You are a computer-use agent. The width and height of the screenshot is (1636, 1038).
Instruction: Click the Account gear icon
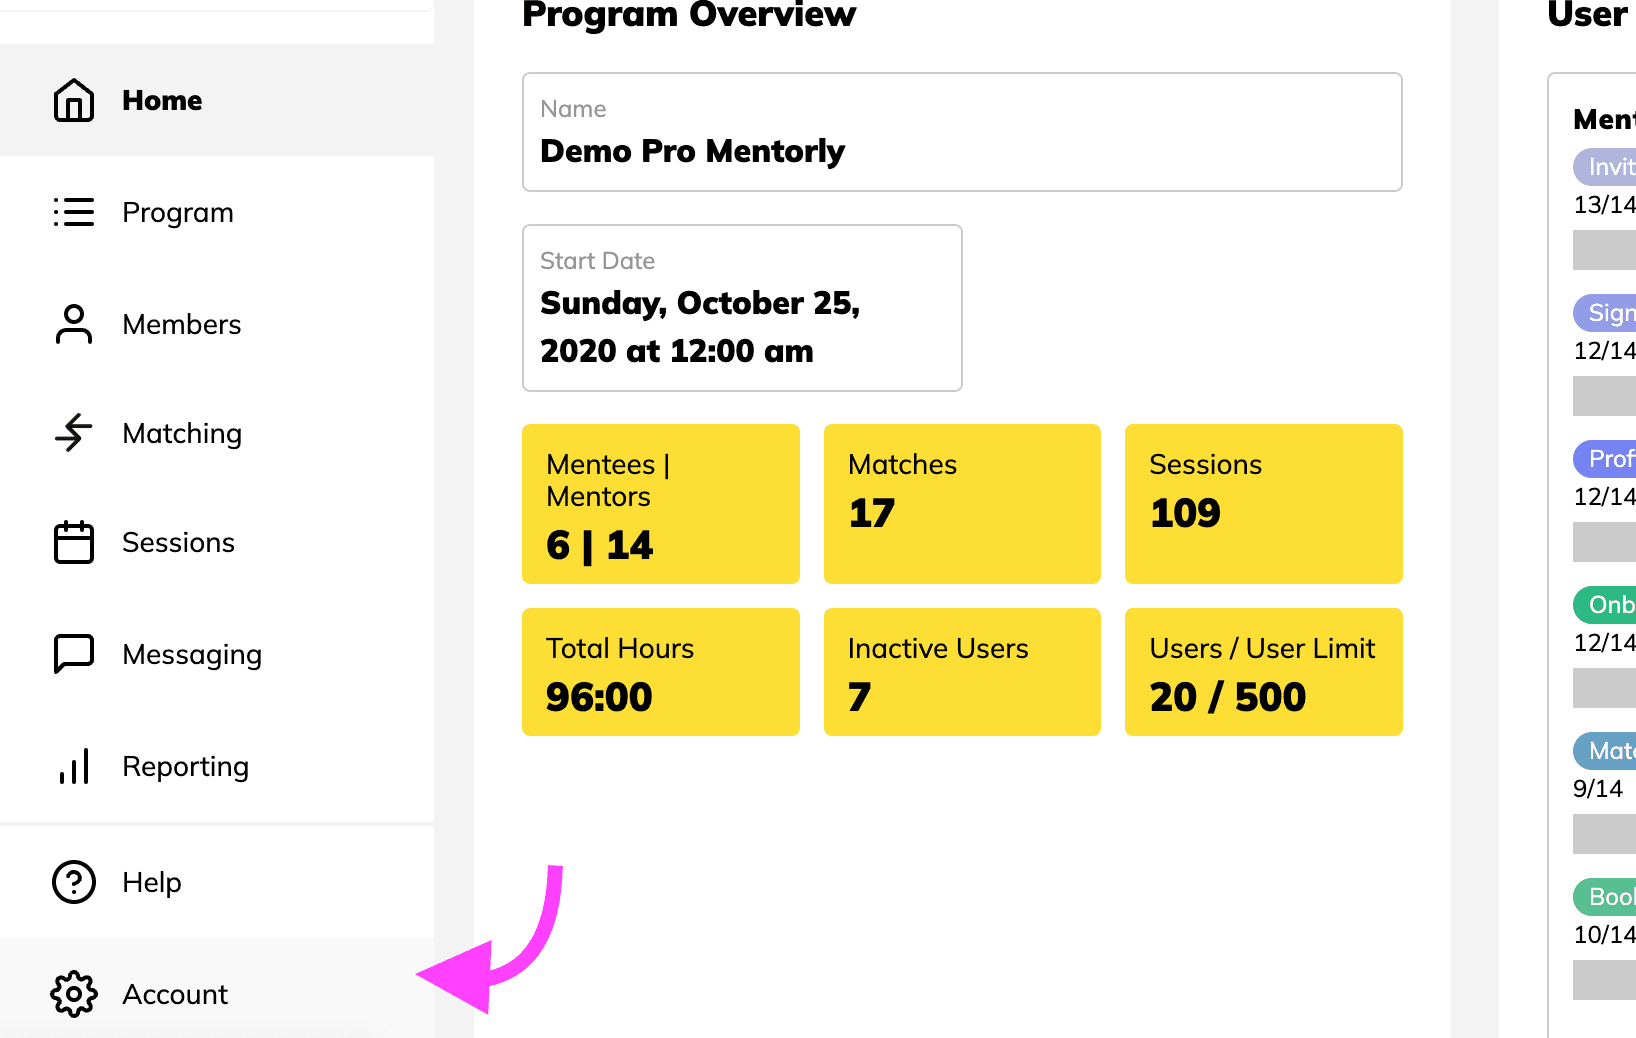click(73, 994)
